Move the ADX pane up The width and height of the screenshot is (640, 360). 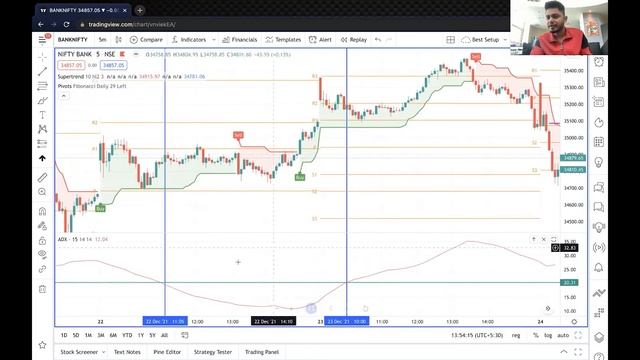[533, 239]
